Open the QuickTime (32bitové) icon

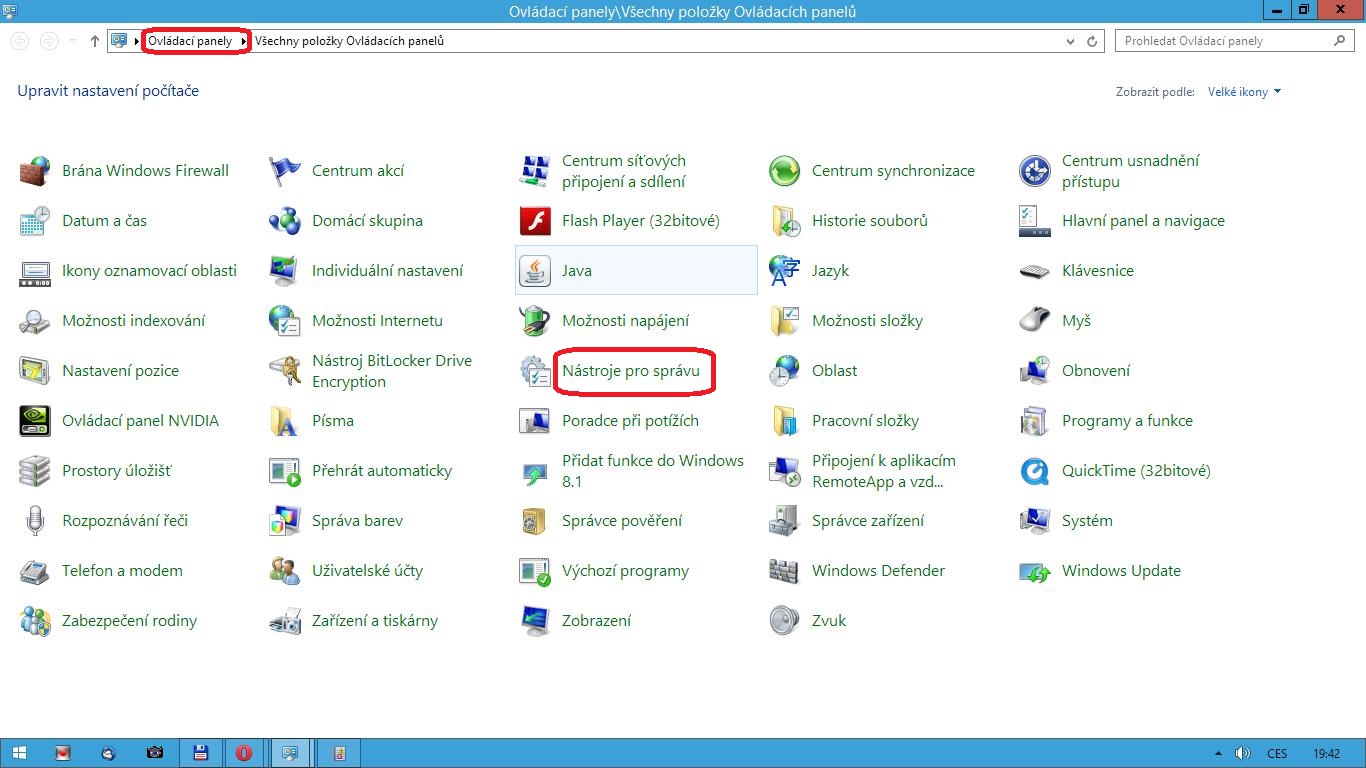pyautogui.click(x=1034, y=471)
